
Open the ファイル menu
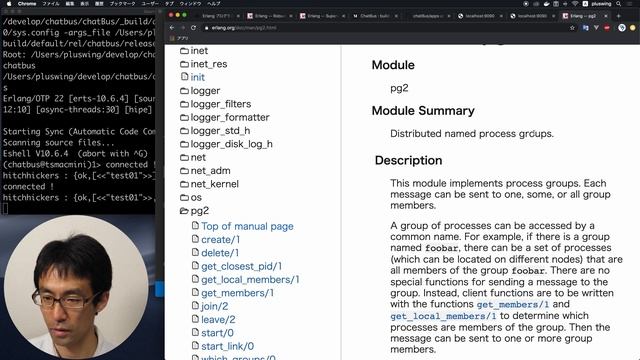coord(51,4)
